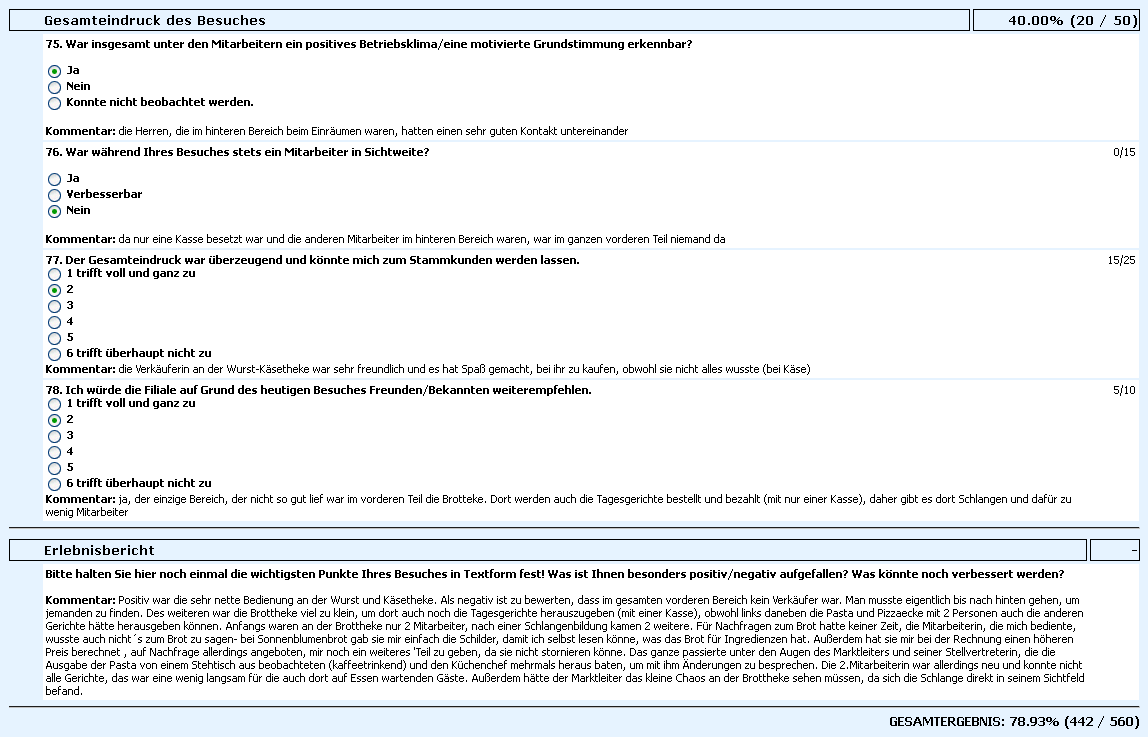
Task: Pick rating 5 for question 78
Action: coord(54,468)
